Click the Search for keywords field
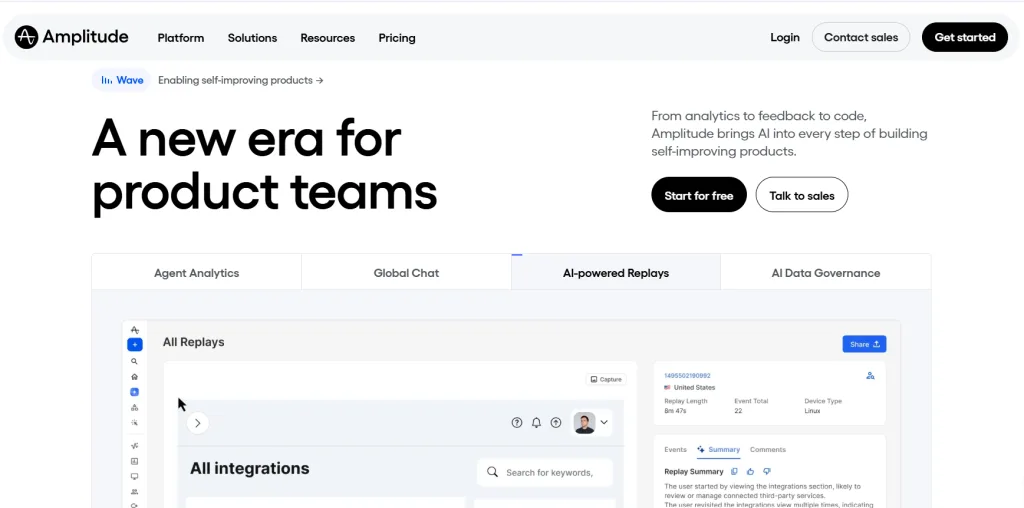 coord(545,472)
